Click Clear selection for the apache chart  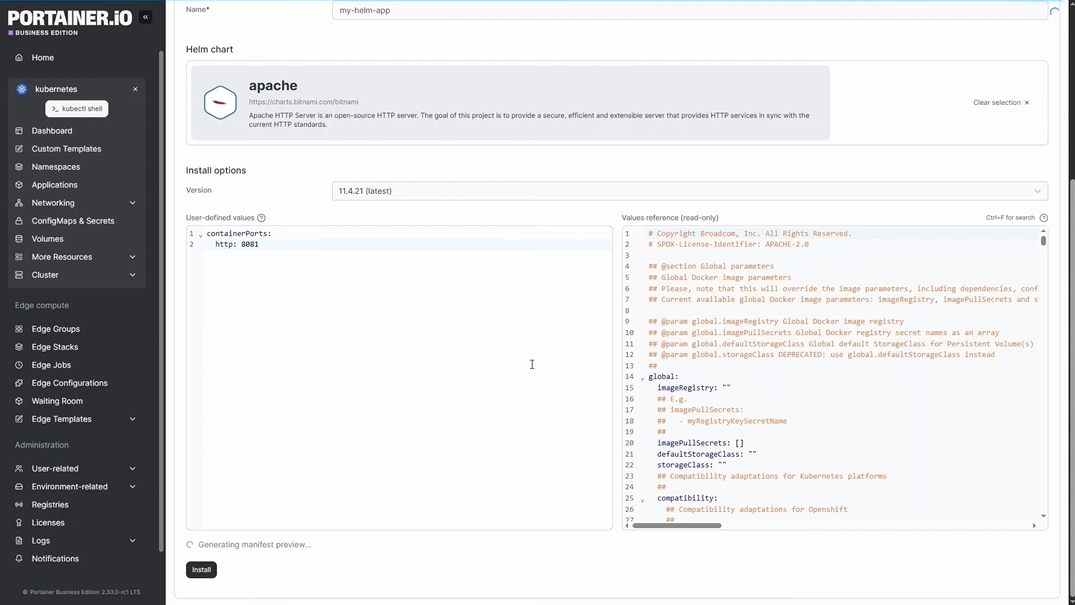1000,103
